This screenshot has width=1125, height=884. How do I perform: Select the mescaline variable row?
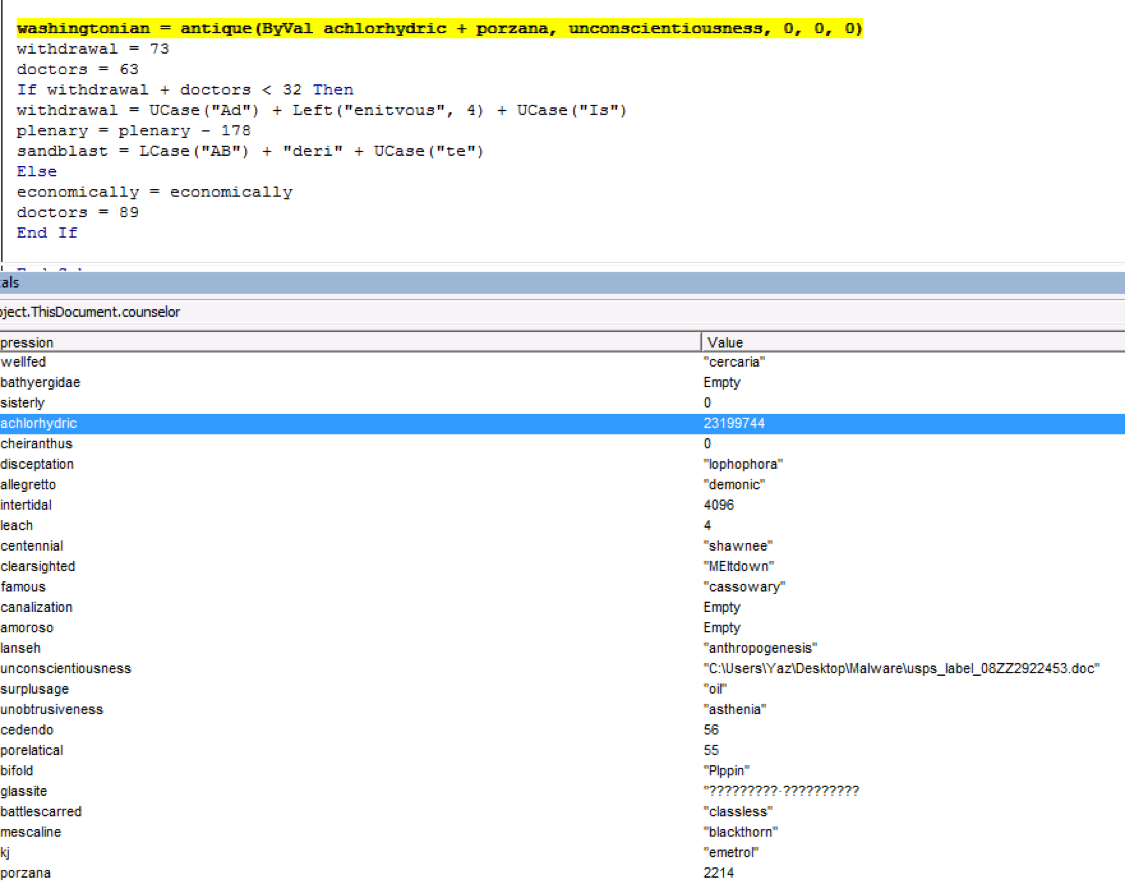(x=562, y=832)
